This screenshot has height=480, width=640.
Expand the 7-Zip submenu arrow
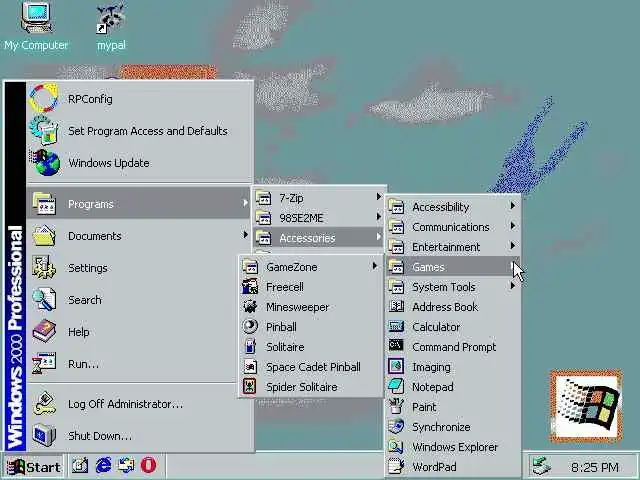[x=378, y=197]
